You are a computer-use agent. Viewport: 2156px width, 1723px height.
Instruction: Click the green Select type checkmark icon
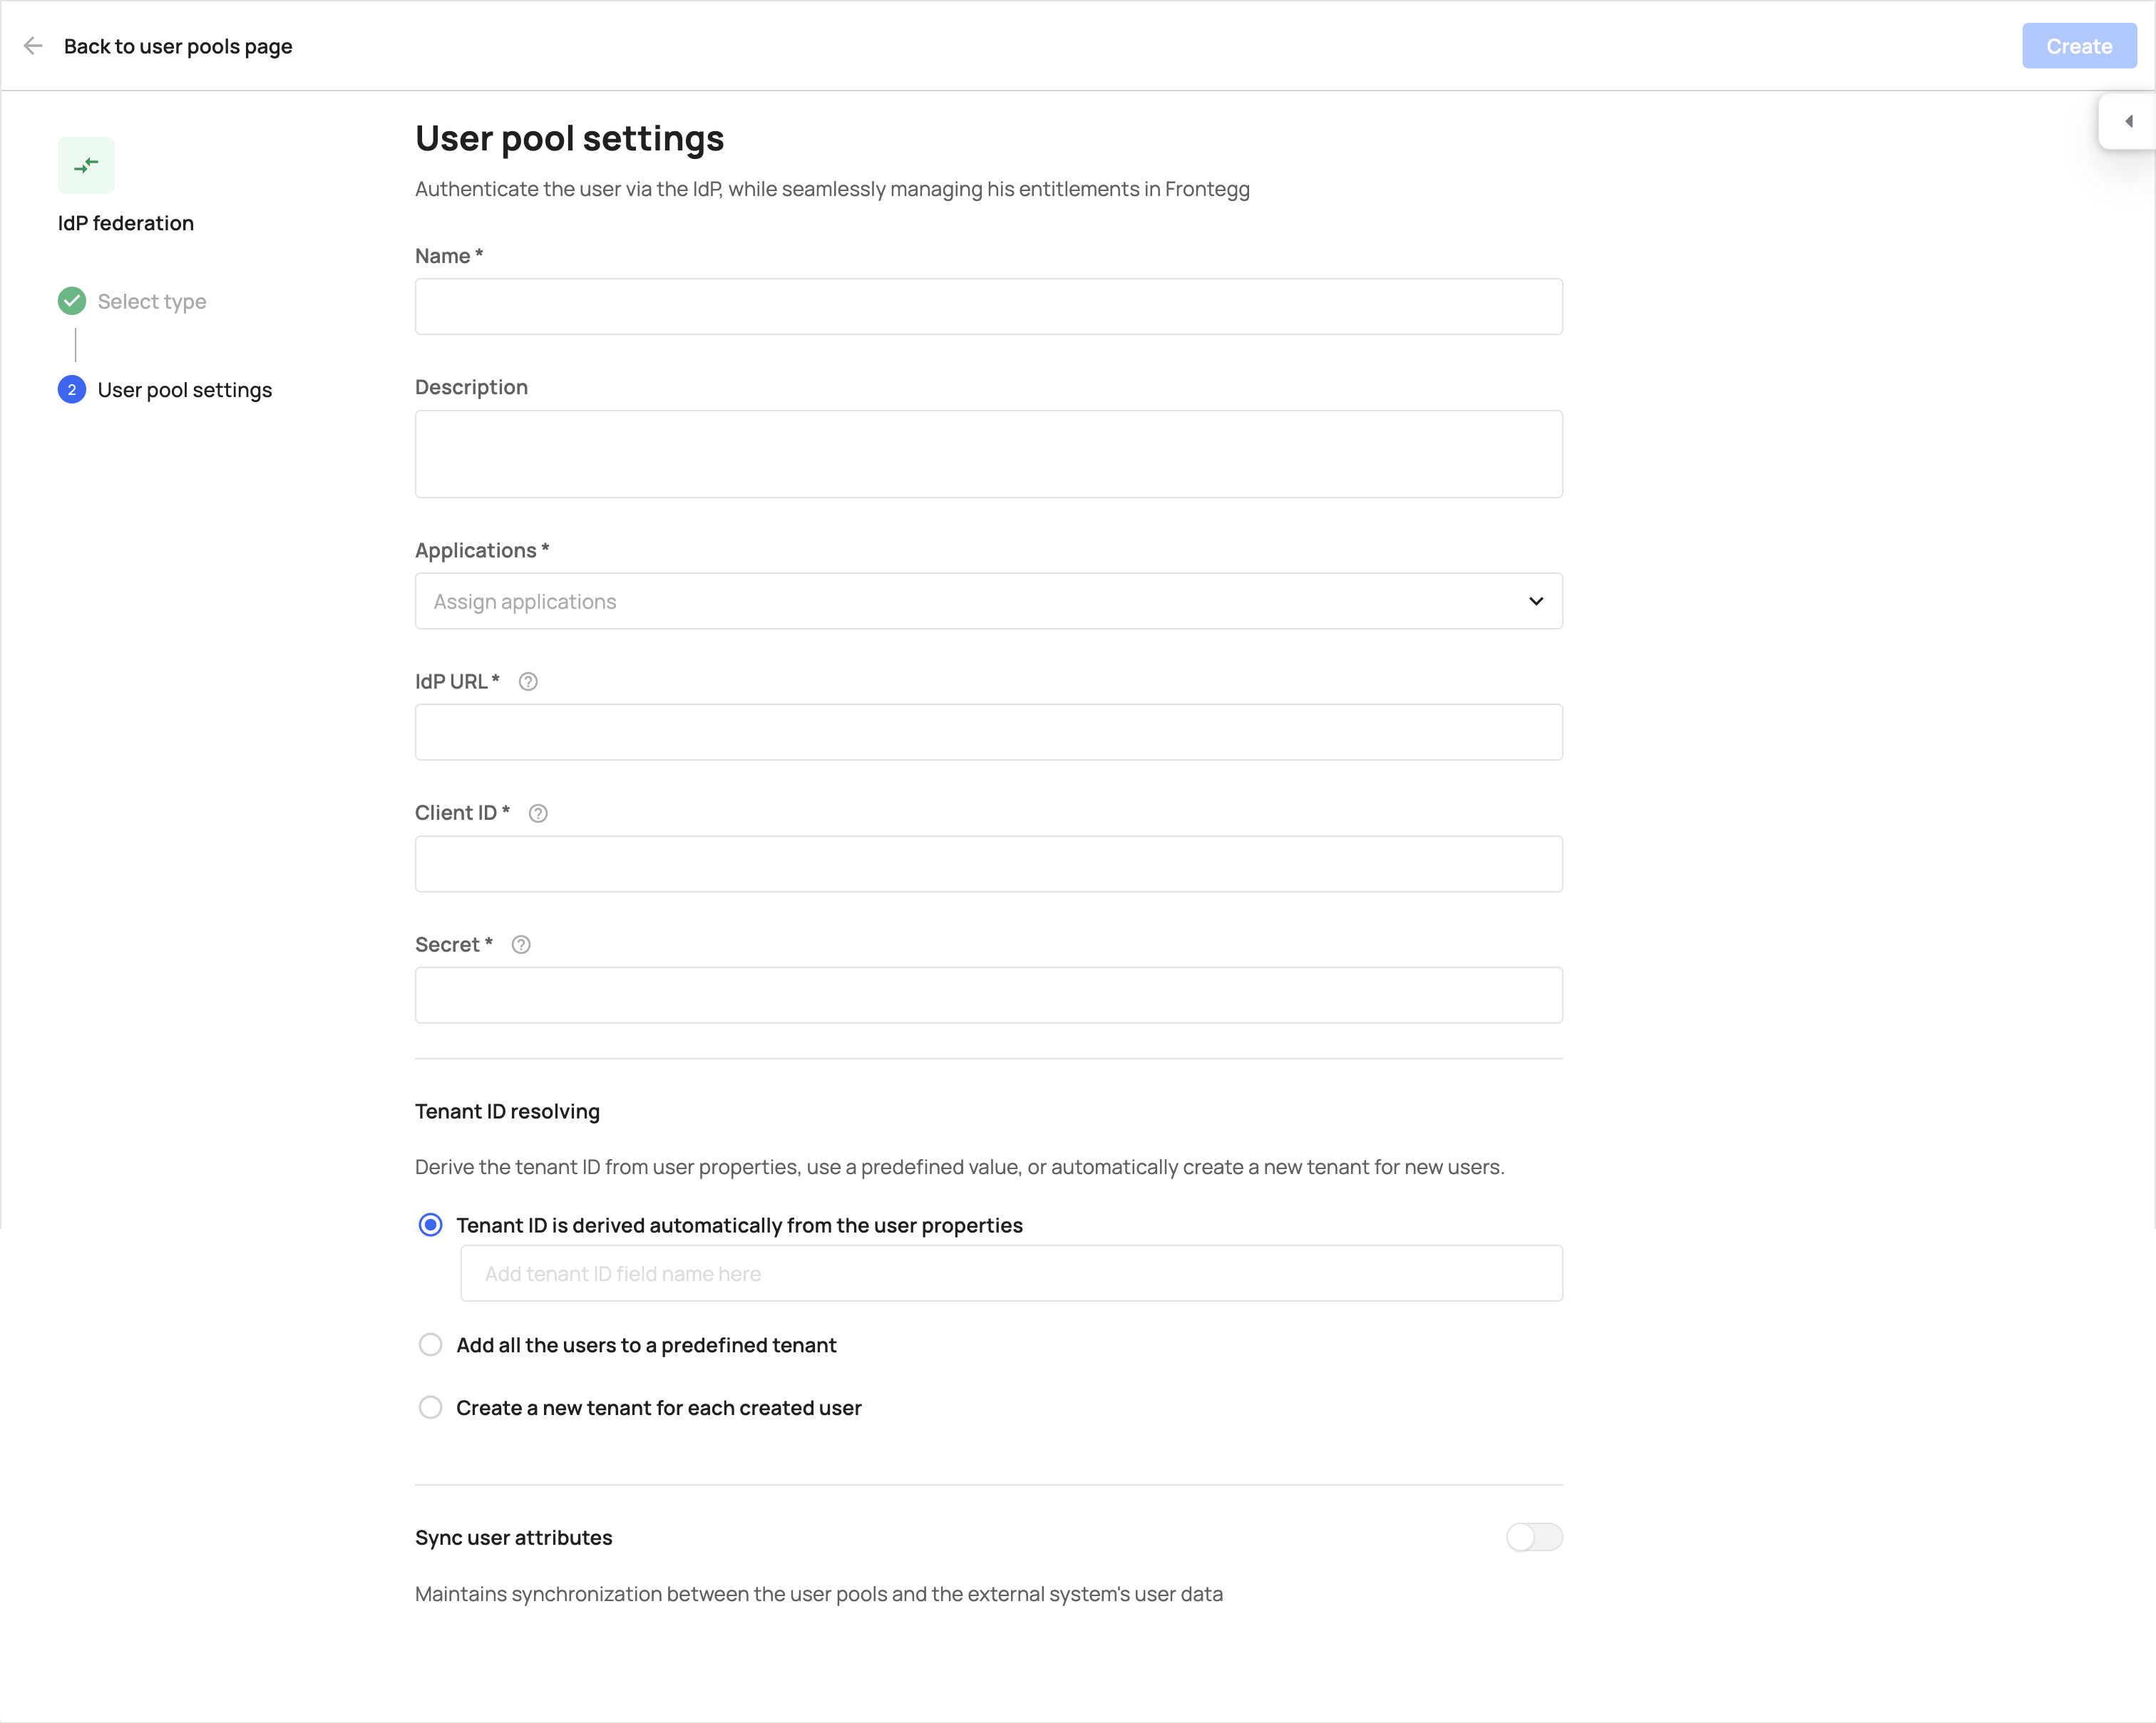72,301
